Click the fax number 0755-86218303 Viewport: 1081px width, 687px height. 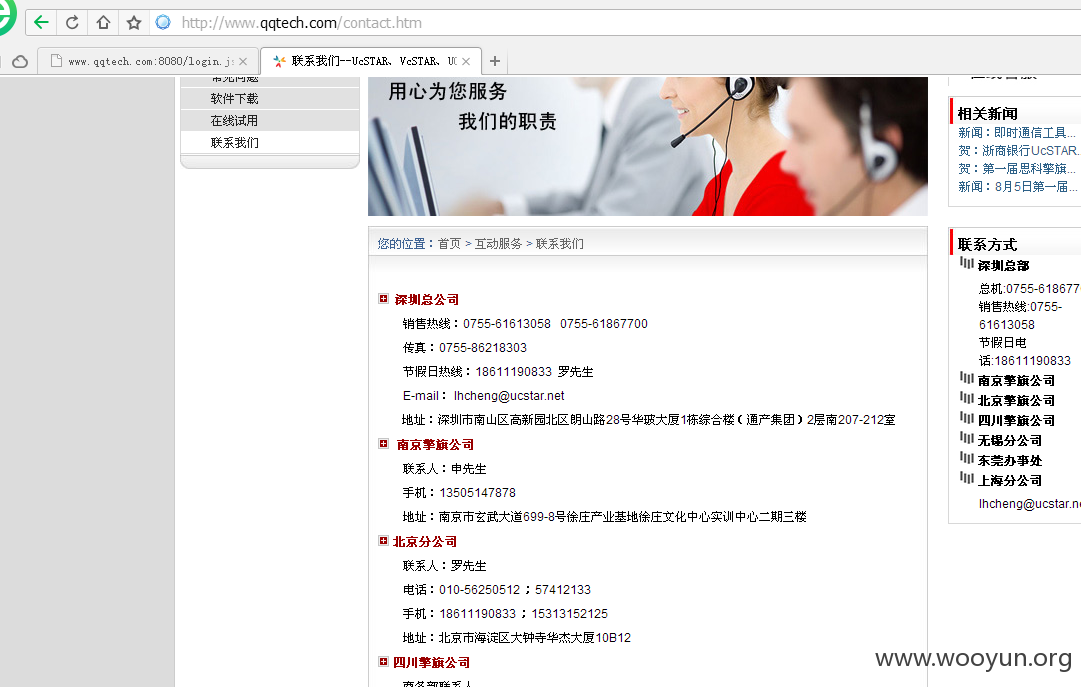pos(483,348)
